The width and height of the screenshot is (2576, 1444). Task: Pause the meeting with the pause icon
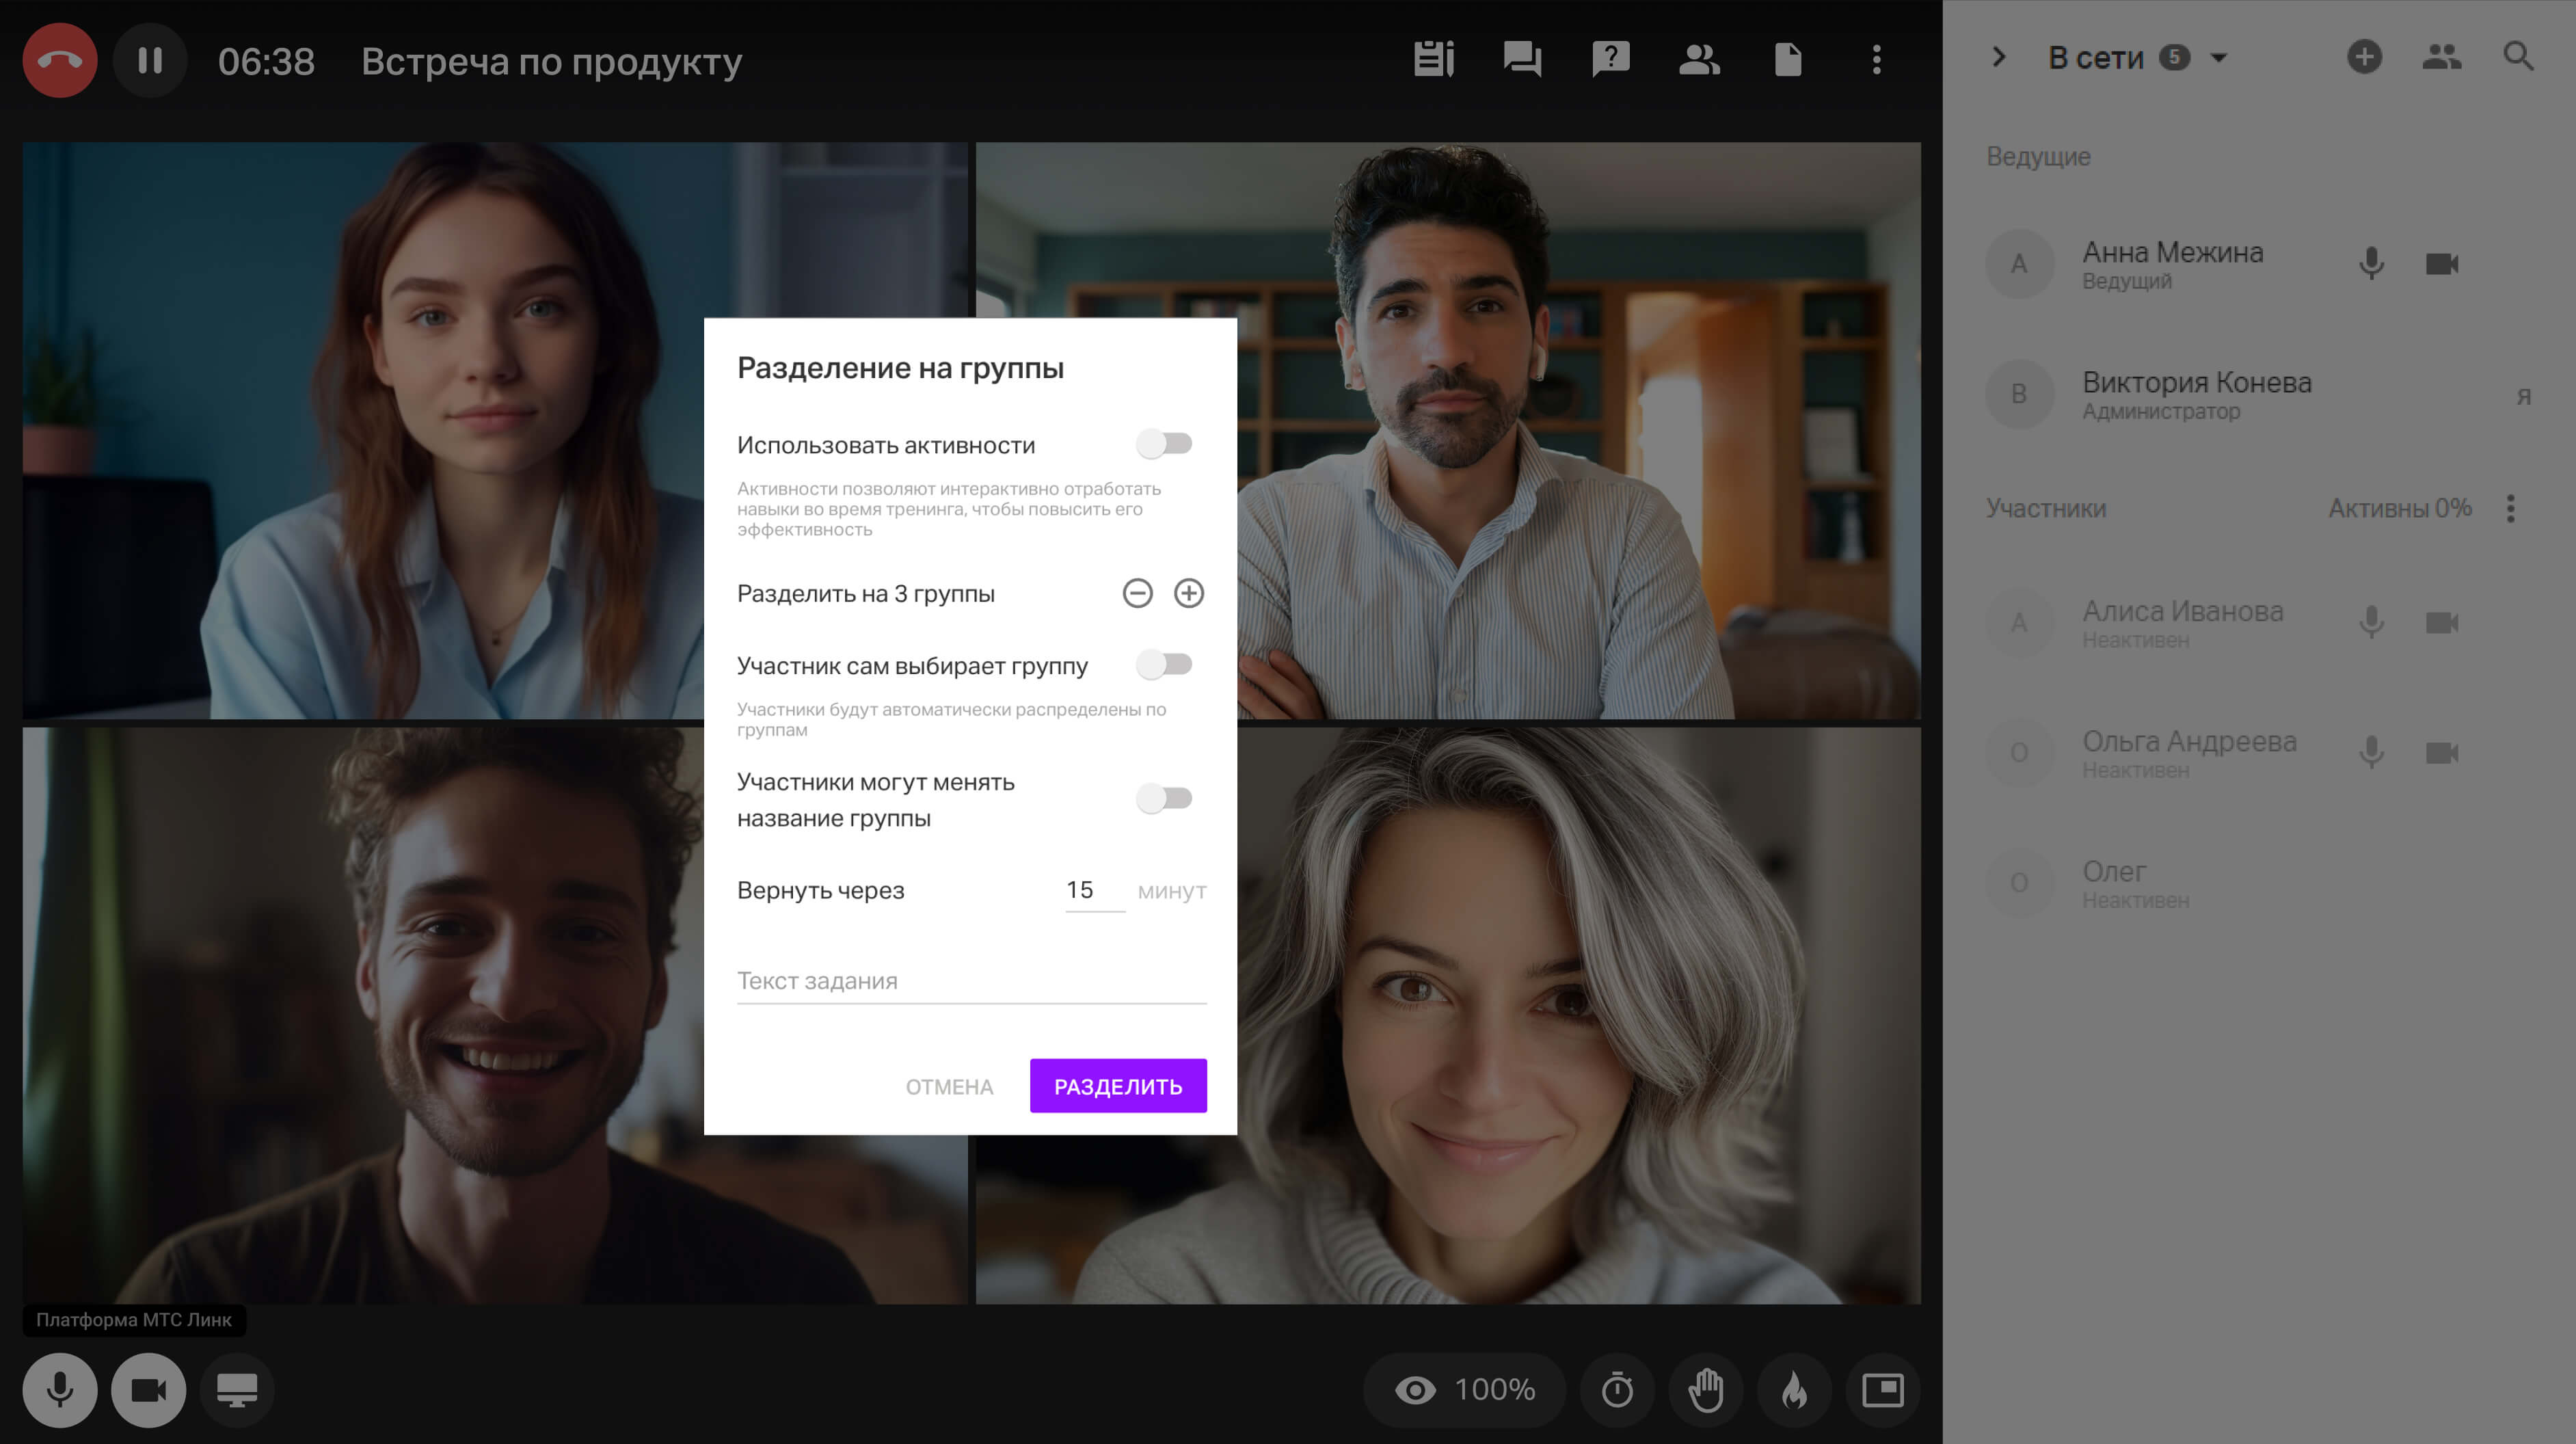(150, 60)
